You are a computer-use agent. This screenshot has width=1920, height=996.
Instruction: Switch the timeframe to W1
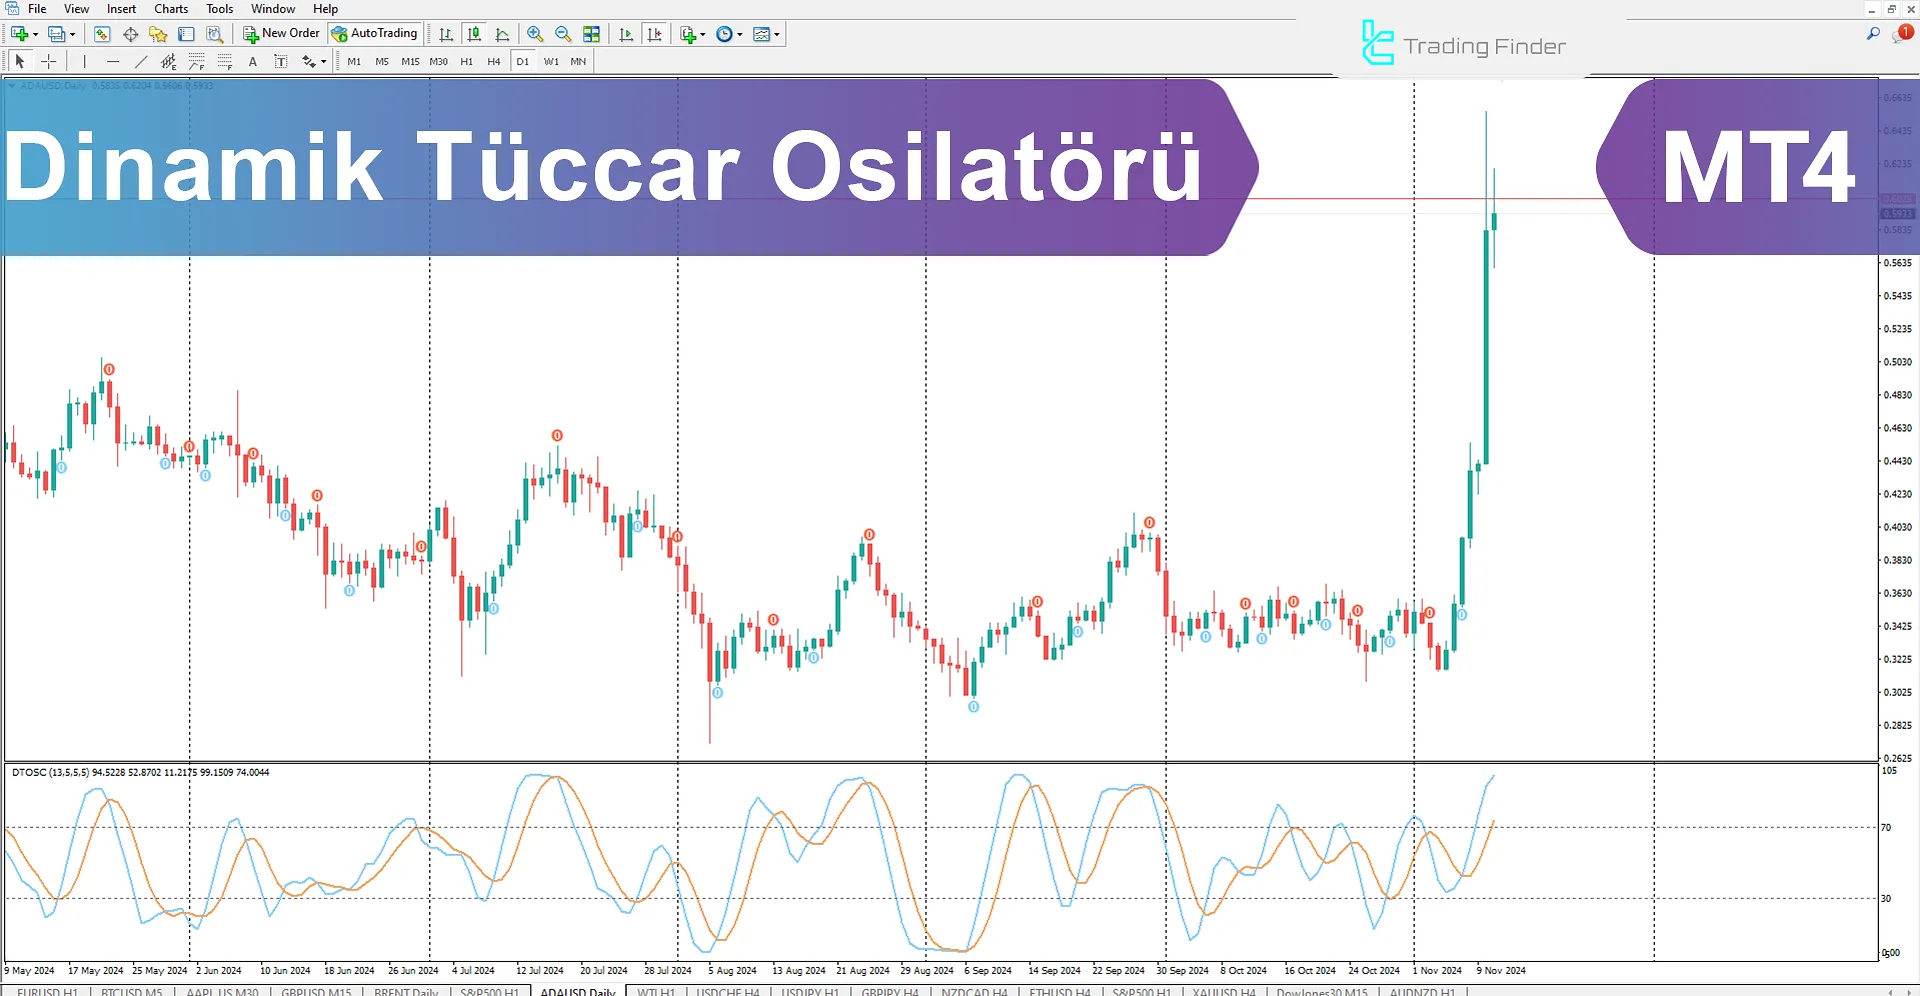(552, 61)
